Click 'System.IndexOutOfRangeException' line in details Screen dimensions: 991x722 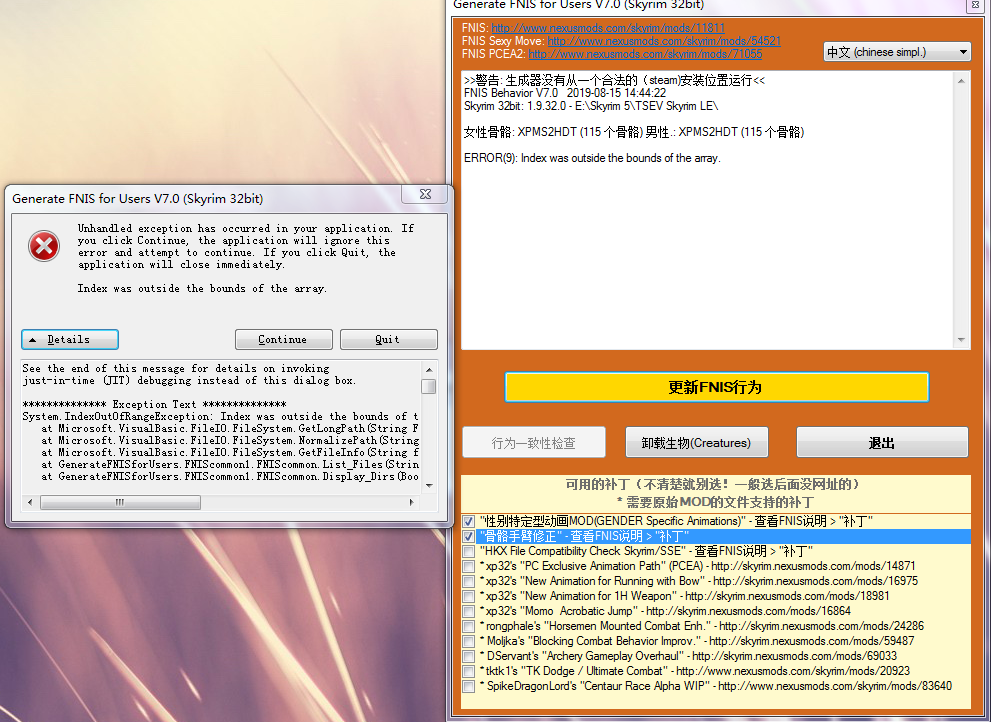click(x=221, y=417)
